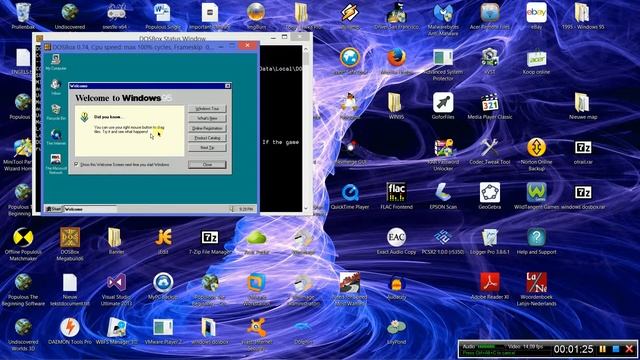Click the scrollbar in DOSBox Status Window
This screenshot has width=640, height=360.
(x=306, y=129)
